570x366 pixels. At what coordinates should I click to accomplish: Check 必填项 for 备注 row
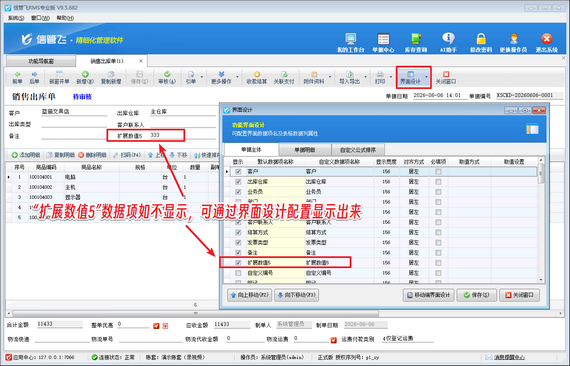(x=438, y=253)
